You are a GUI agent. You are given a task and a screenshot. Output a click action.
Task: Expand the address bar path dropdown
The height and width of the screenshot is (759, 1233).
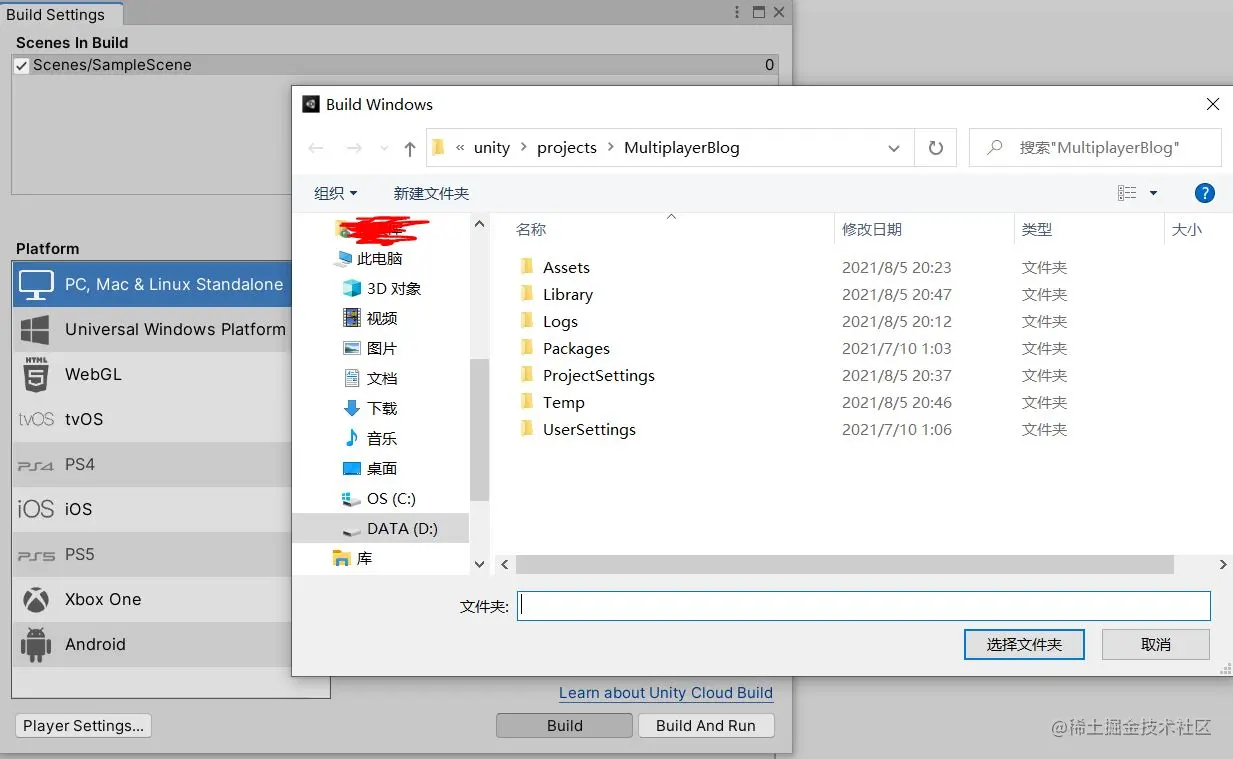coord(893,148)
